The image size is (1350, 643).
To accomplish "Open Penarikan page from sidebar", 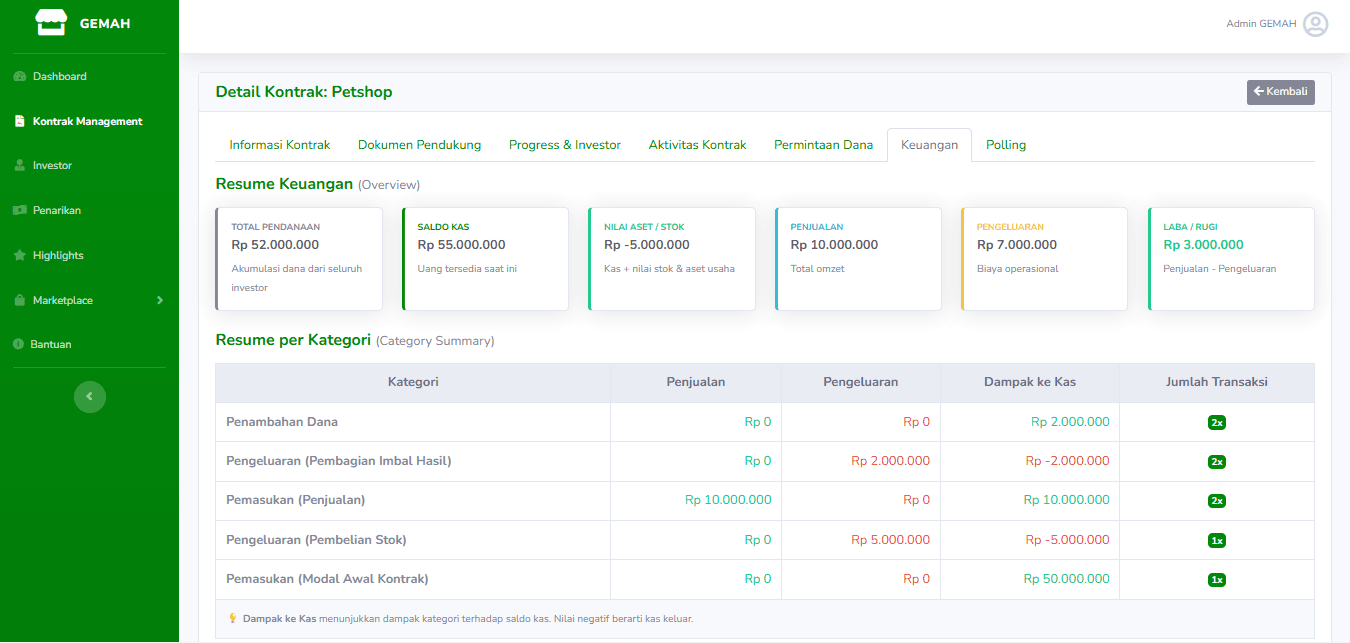I will 56,211.
